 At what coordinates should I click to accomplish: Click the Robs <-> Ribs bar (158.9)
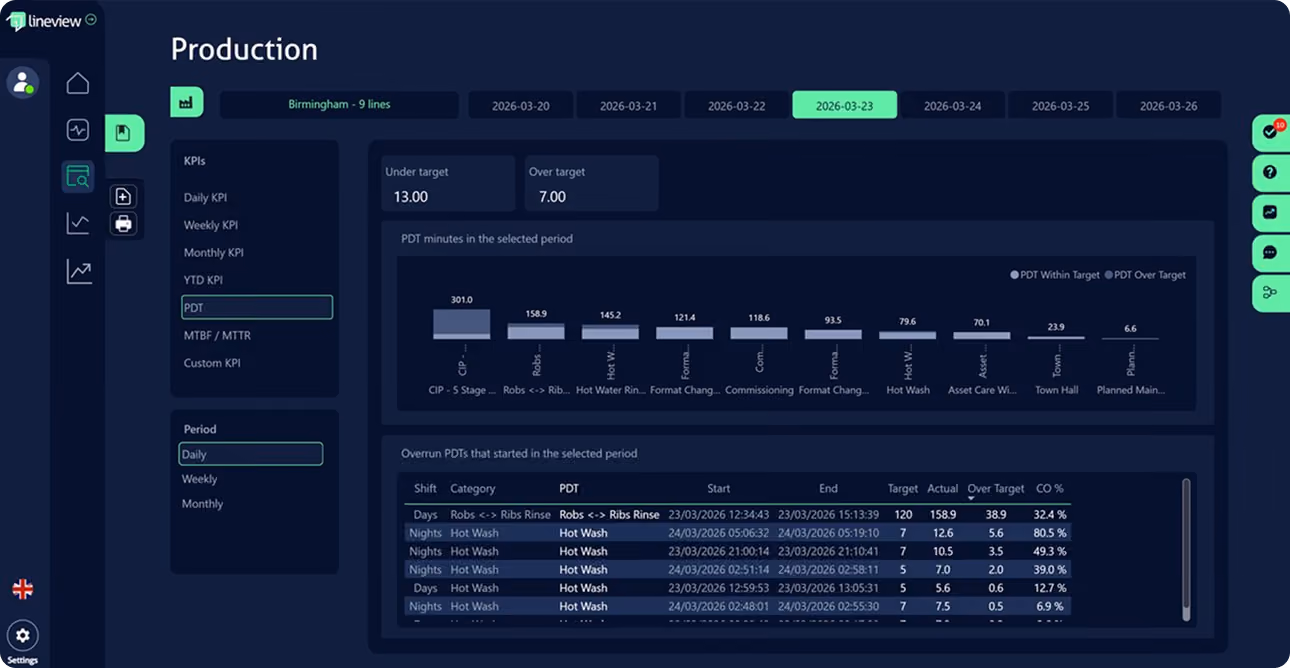coord(536,331)
